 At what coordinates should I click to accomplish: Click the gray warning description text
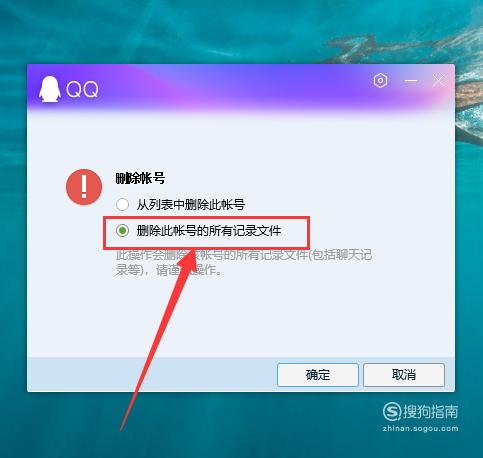click(x=244, y=262)
